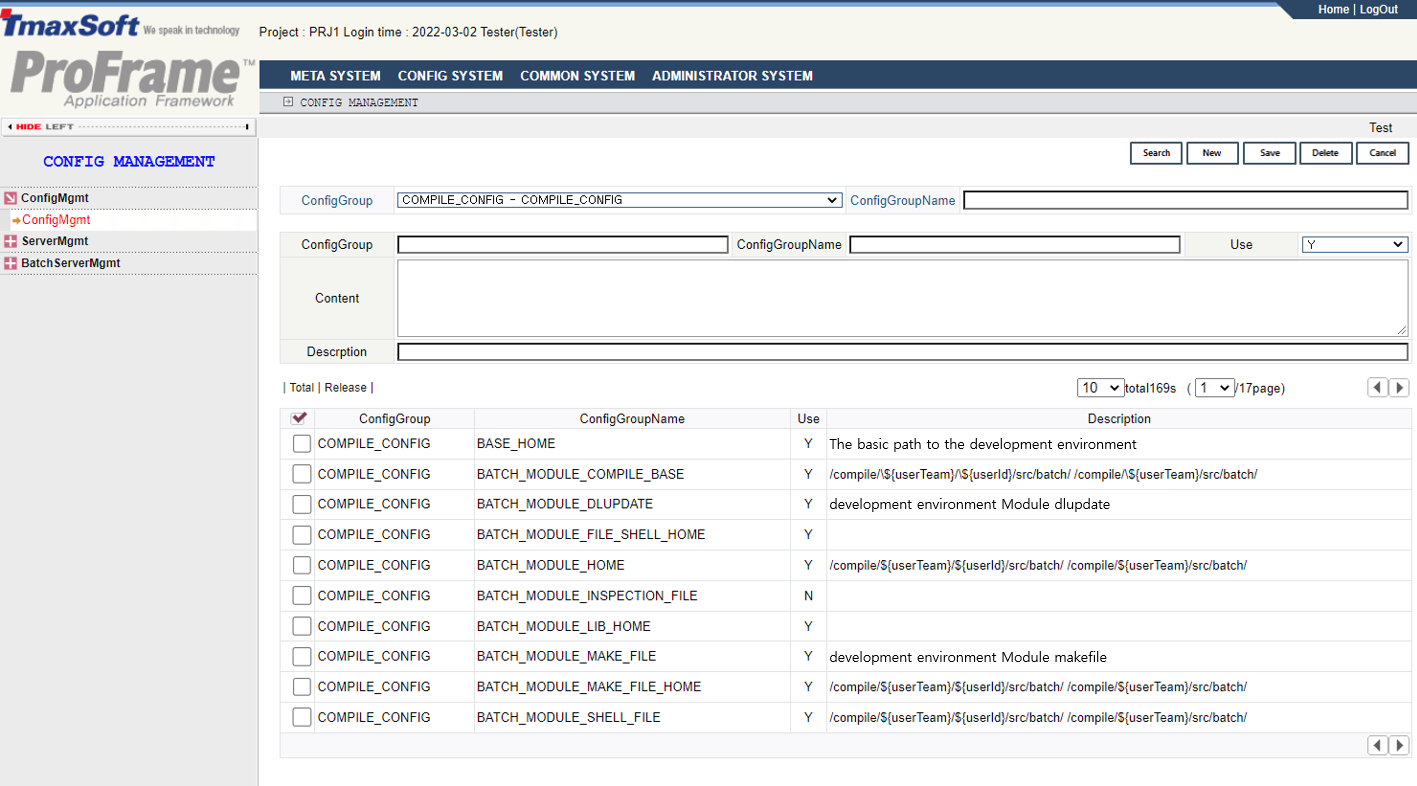Open the rows-per-page dropdown showing 10

(x=1099, y=387)
